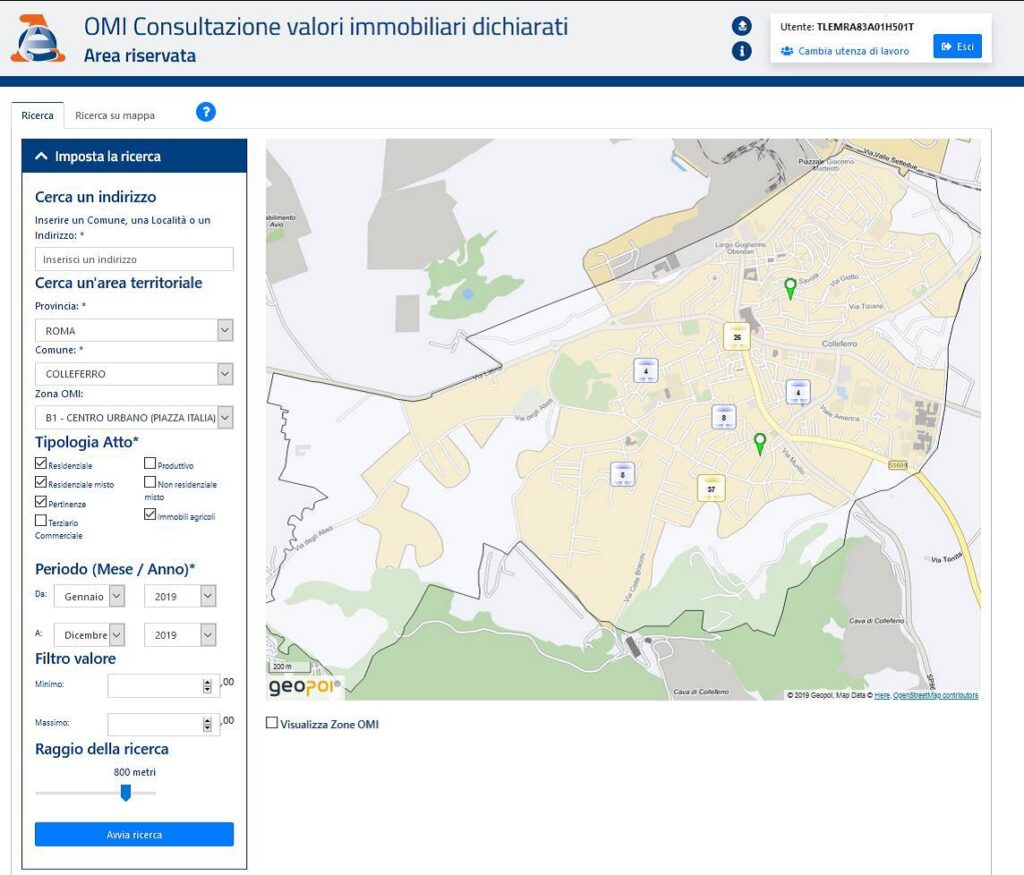Open the end month dropdown Dicembre
Screen dimensions: 1024x875
point(89,635)
